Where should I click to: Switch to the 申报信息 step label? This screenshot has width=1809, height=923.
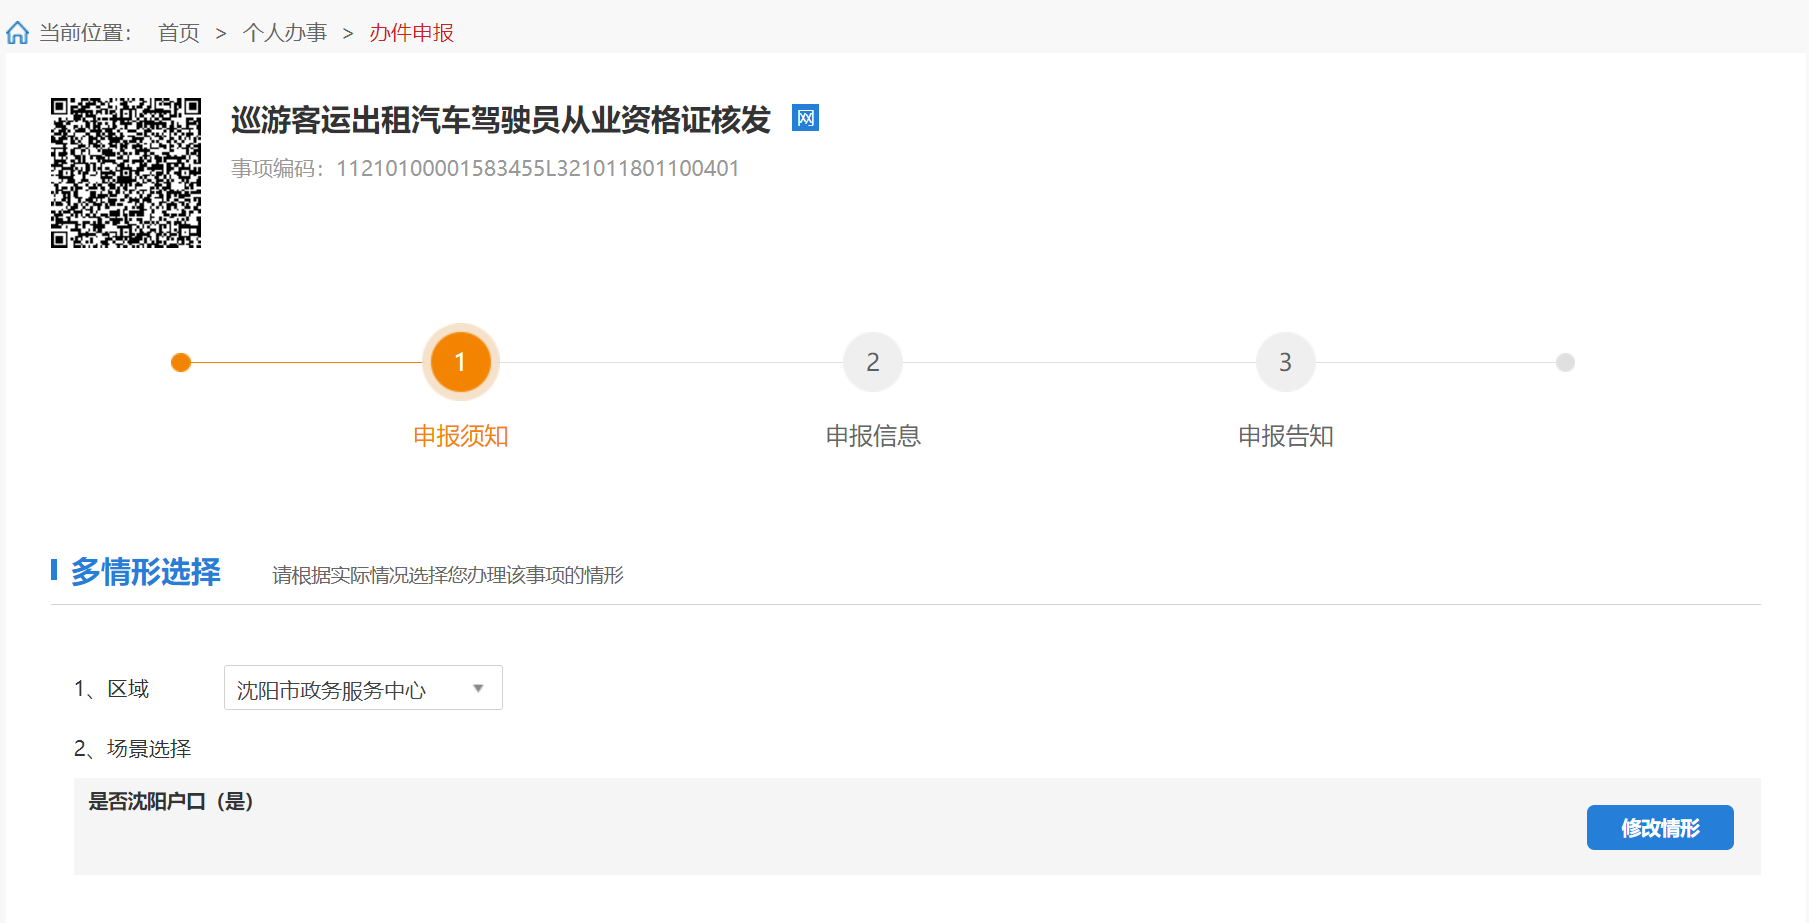[872, 436]
